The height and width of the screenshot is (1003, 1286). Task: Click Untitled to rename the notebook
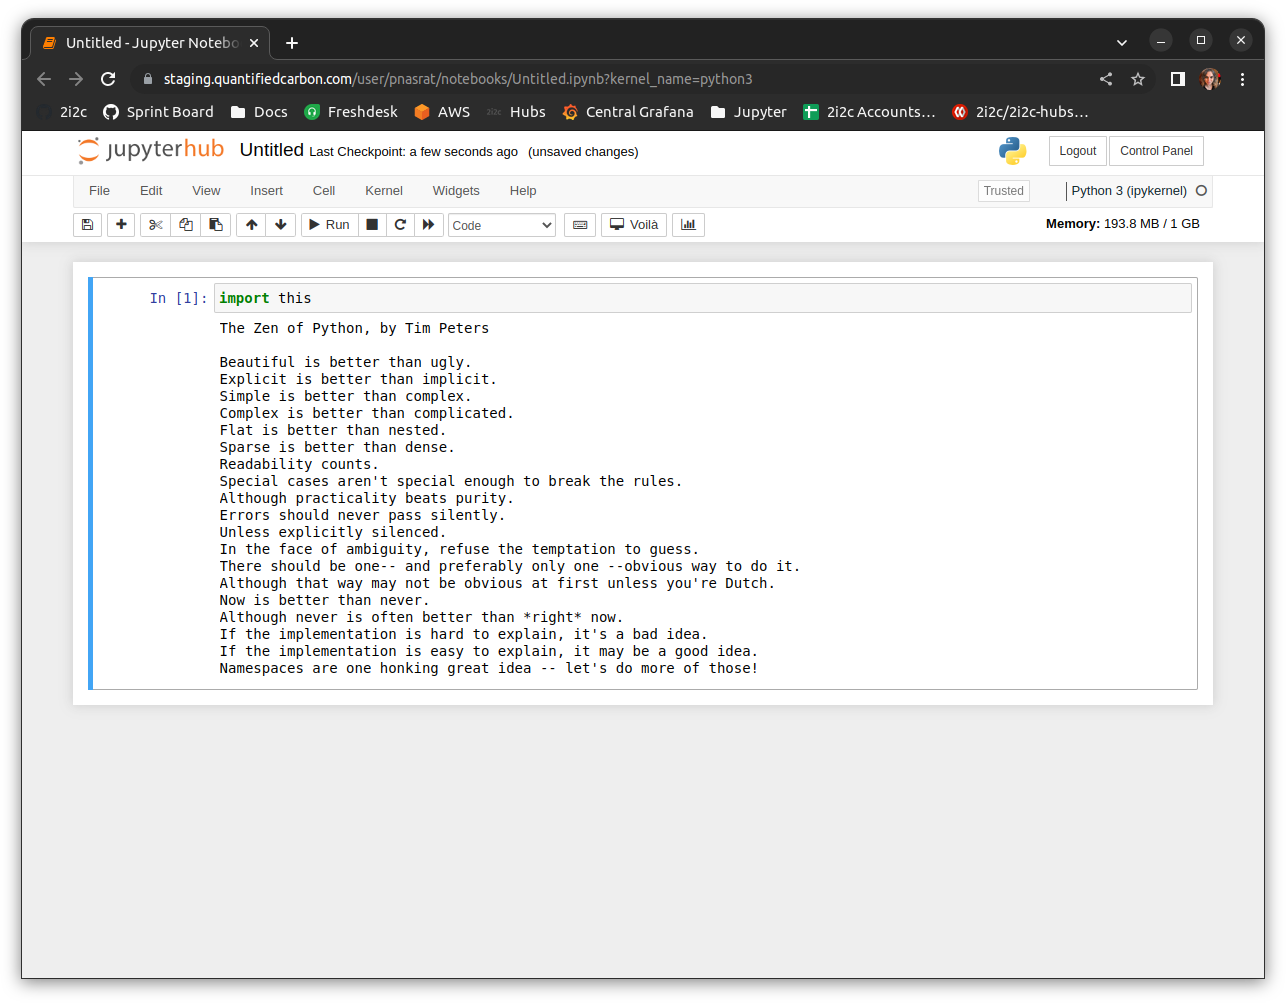[271, 150]
